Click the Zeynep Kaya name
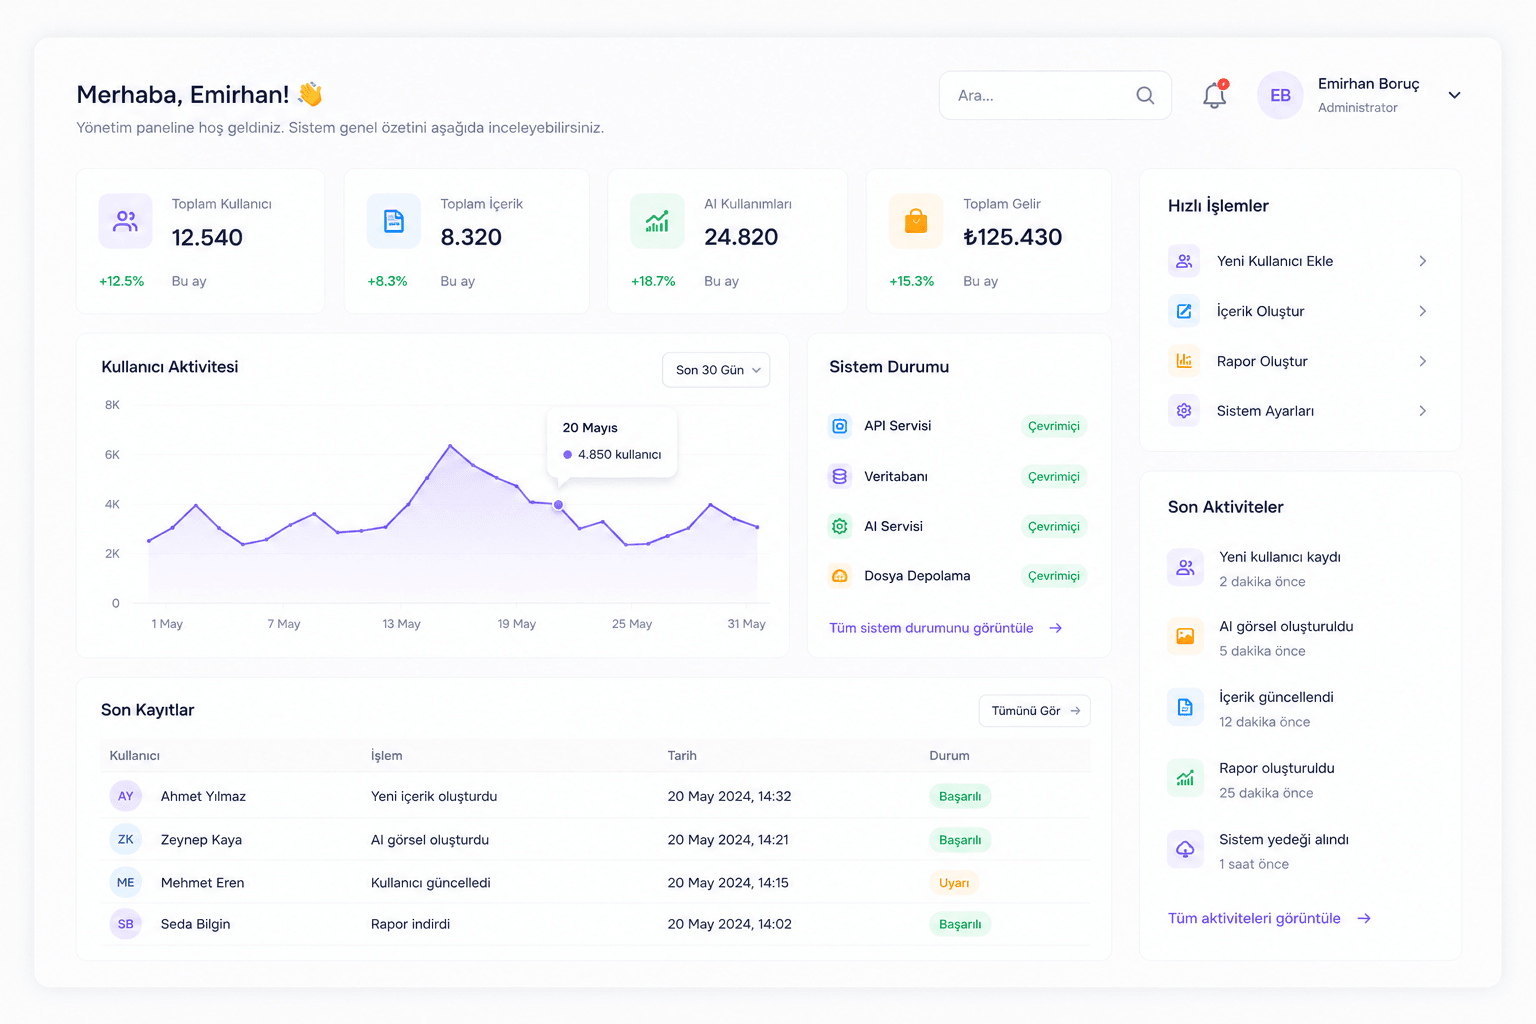The height and width of the screenshot is (1024, 1536). click(x=201, y=840)
